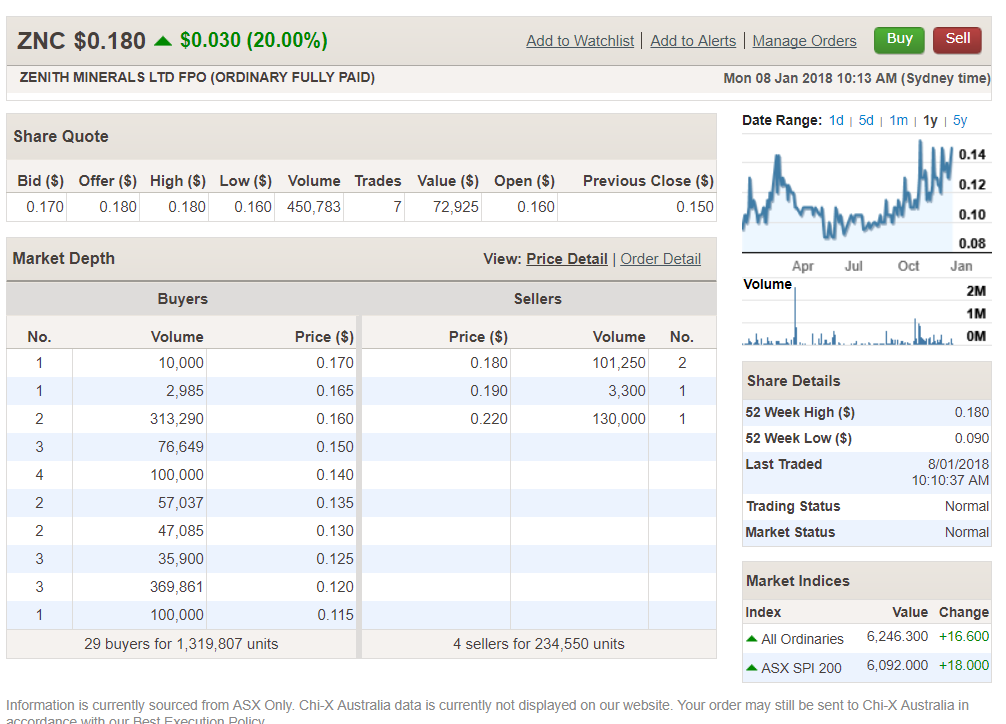Click the Trades count 7
1006x724 pixels.
pos(397,207)
